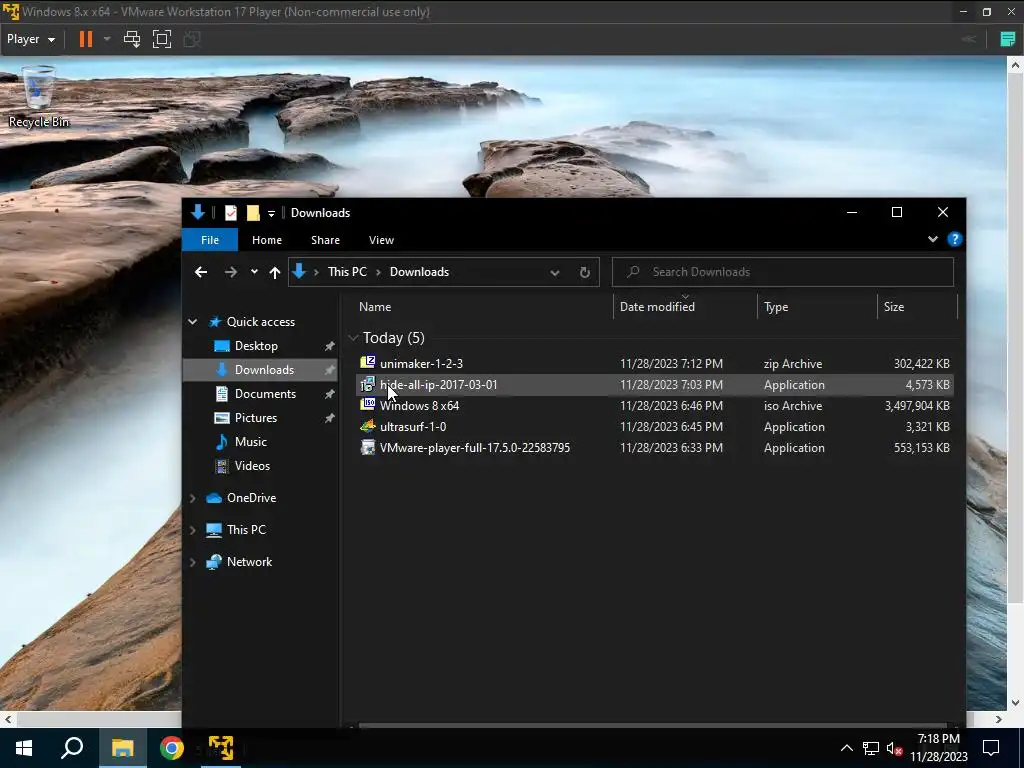
Task: Open Music in Quick access
Action: (251, 442)
